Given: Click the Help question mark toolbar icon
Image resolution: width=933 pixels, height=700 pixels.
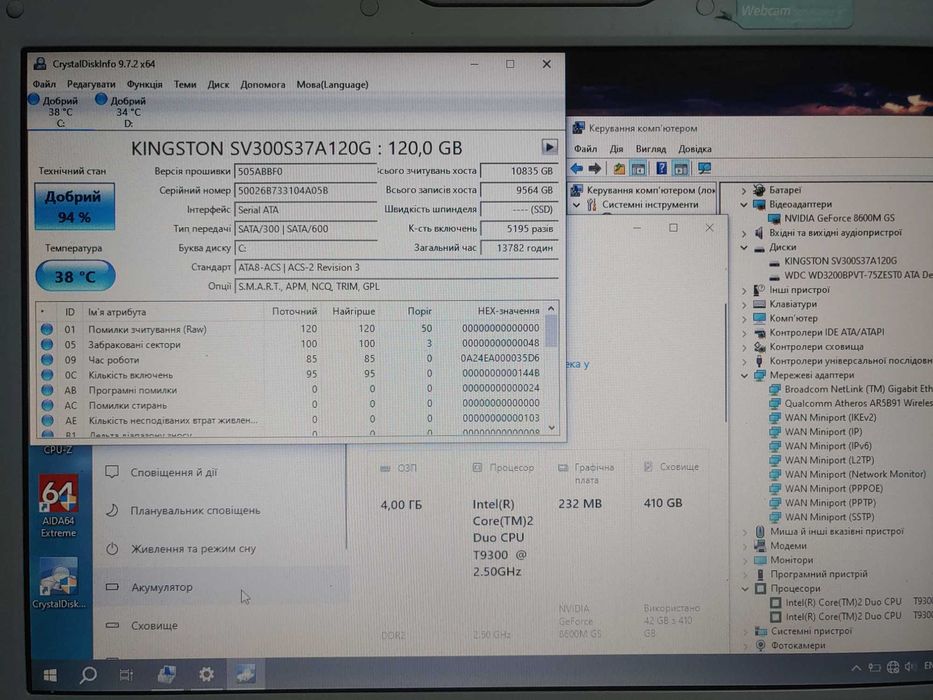Looking at the screenshot, I should pos(661,169).
